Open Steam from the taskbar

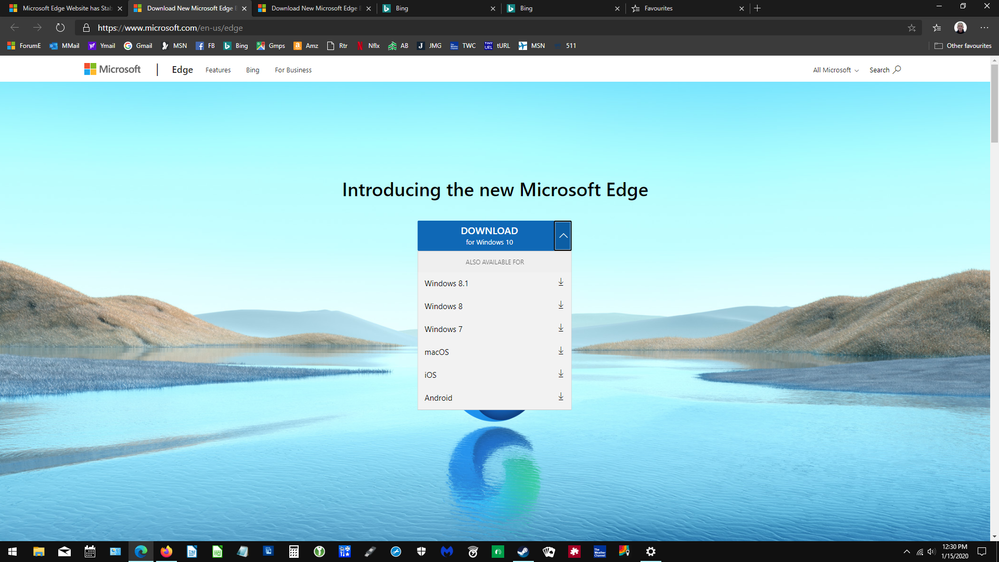click(x=523, y=551)
